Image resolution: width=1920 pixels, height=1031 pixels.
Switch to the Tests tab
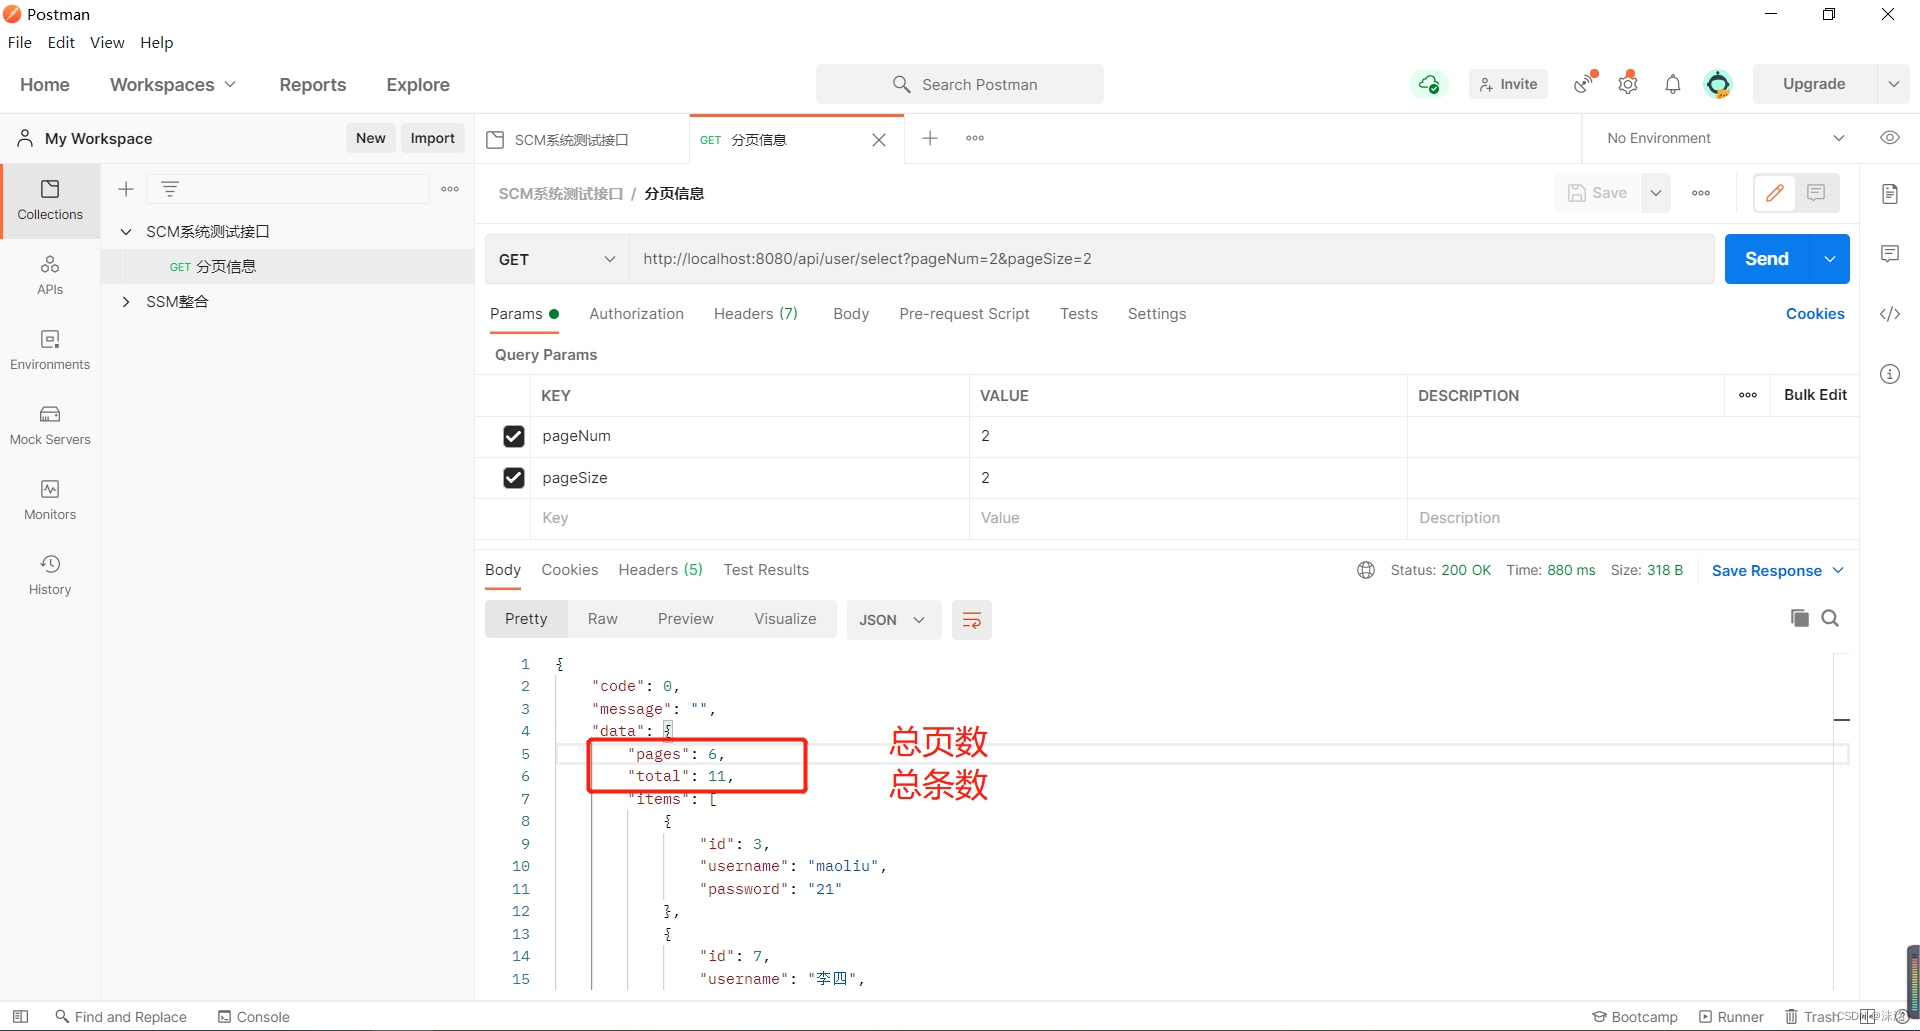[1079, 314]
